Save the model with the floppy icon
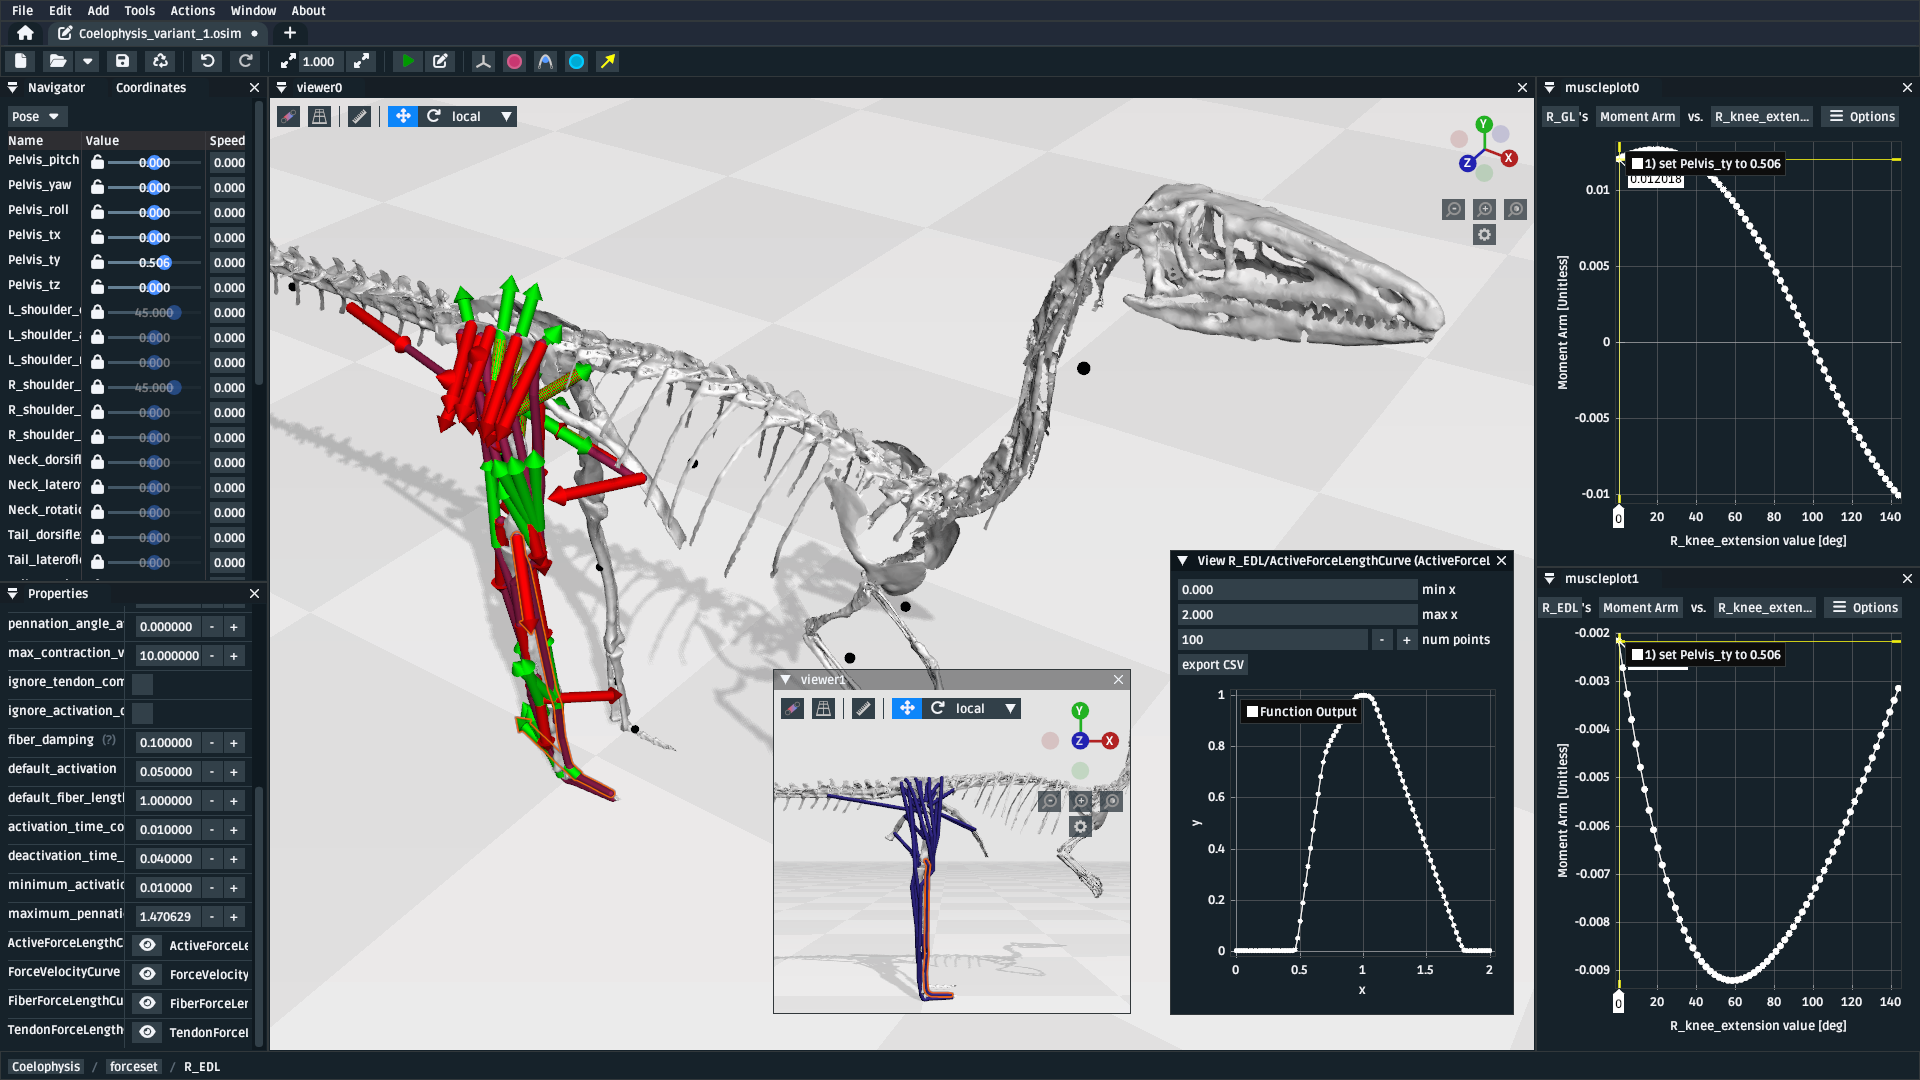 [122, 62]
